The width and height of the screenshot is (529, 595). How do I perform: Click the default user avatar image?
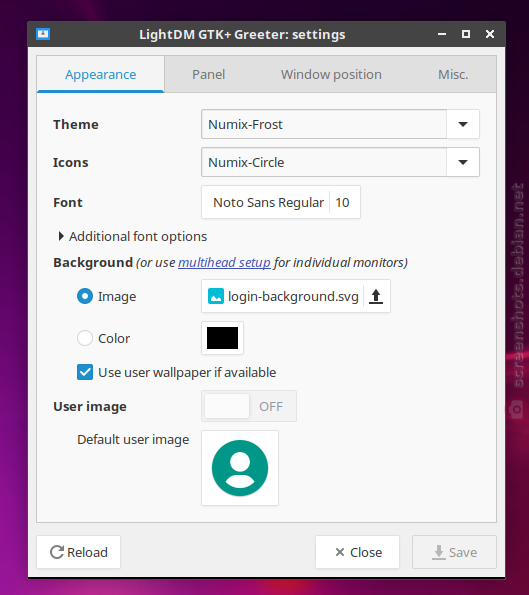click(x=240, y=468)
